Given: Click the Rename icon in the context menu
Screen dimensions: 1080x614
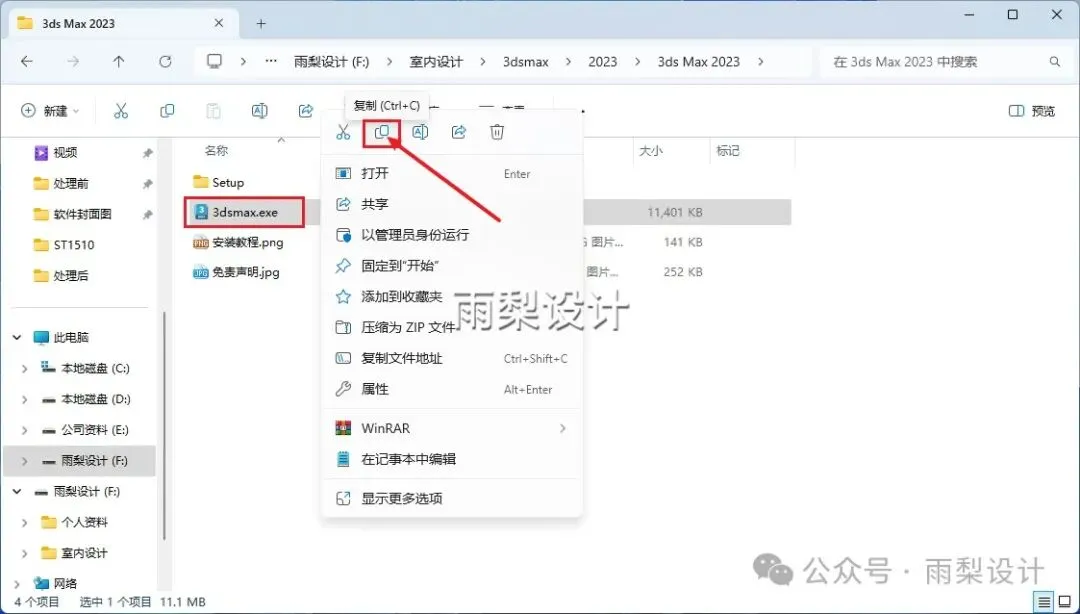Looking at the screenshot, I should point(420,132).
